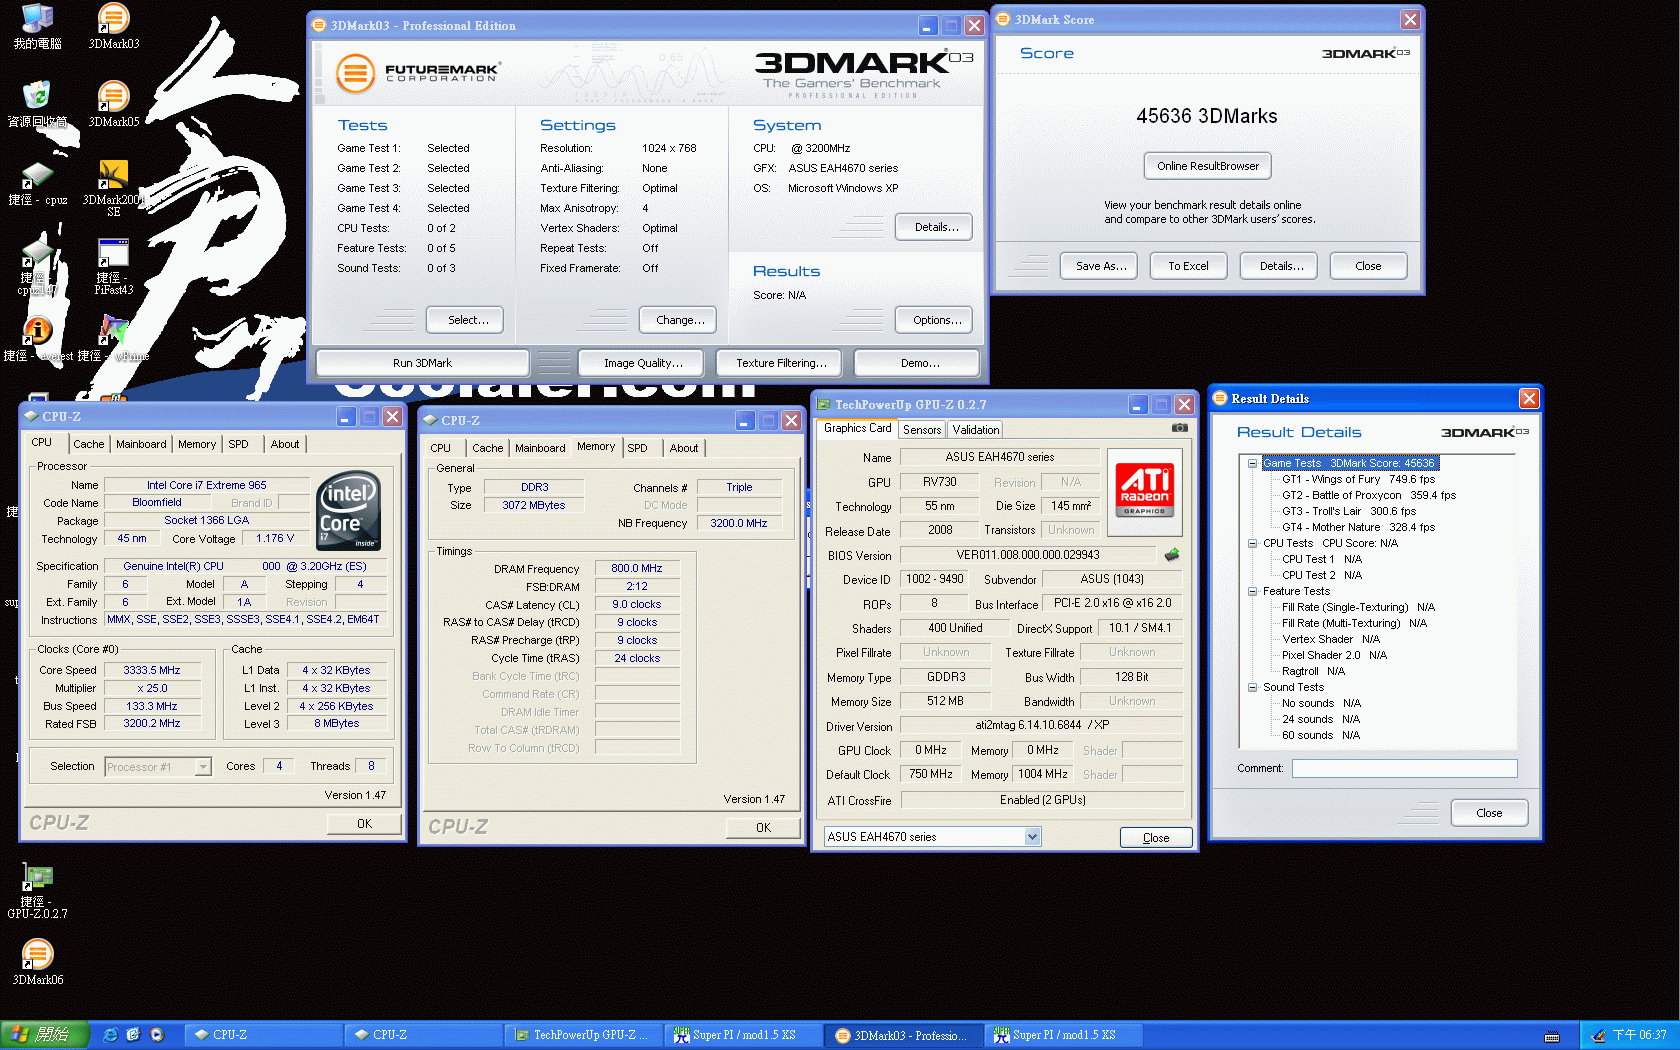The width and height of the screenshot is (1680, 1050).
Task: Click To Excel button
Action: click(1188, 266)
